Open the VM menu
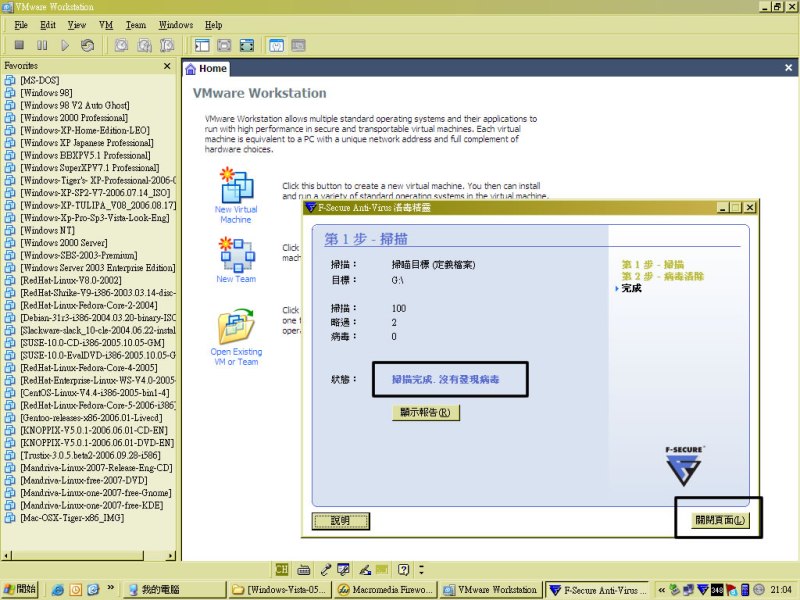The image size is (800, 600). (x=106, y=25)
